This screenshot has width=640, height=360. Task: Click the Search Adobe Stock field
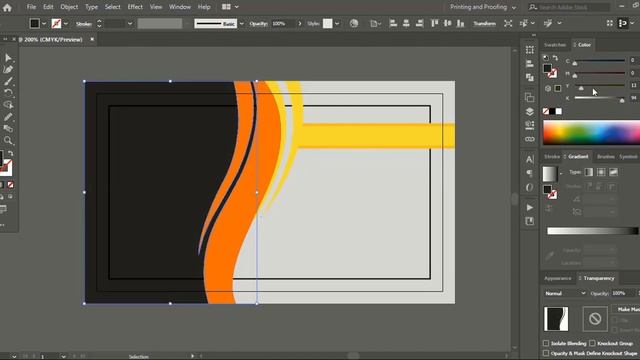pyautogui.click(x=569, y=7)
